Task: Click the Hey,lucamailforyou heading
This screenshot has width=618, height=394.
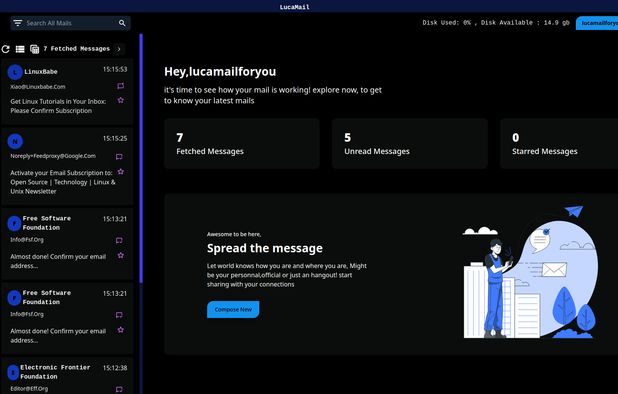Action: pyautogui.click(x=220, y=72)
